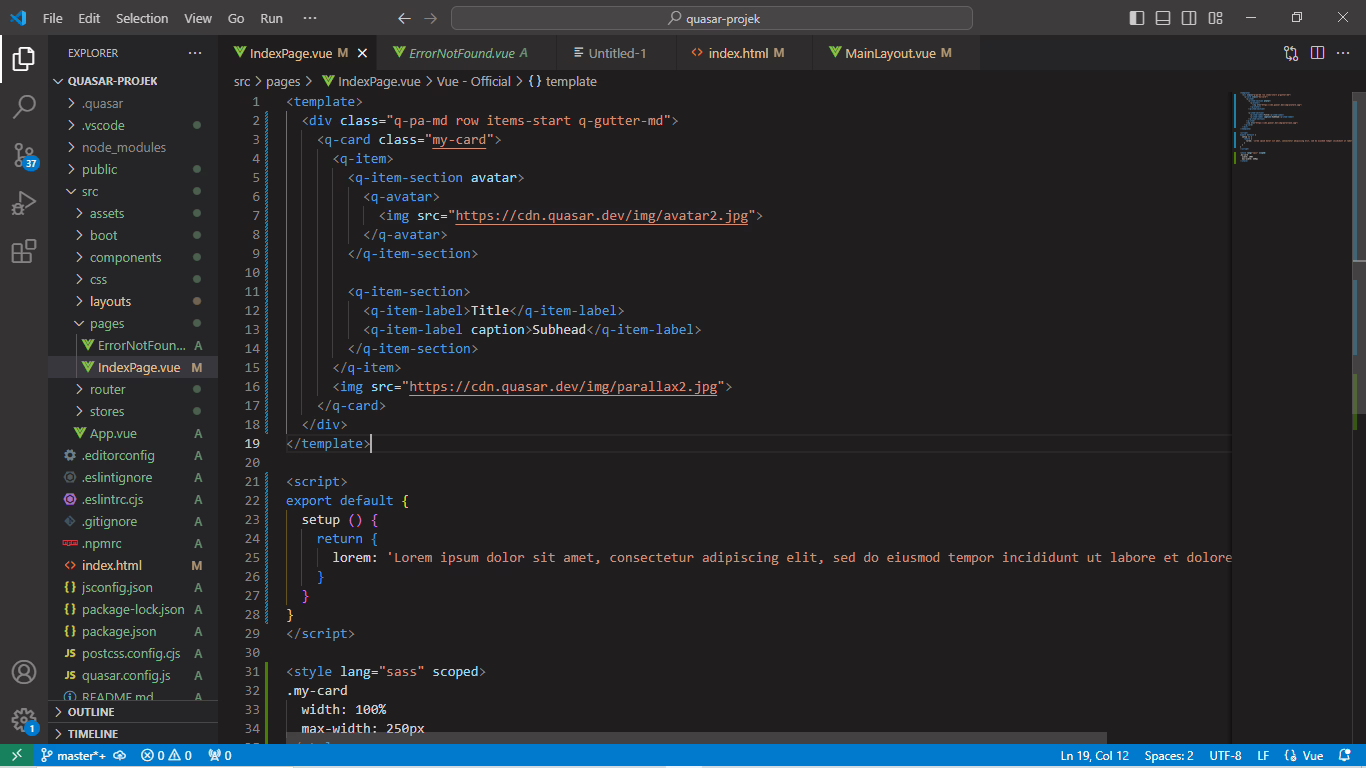This screenshot has width=1366, height=768.
Task: Change end of line sequence LF
Action: coord(1263,756)
